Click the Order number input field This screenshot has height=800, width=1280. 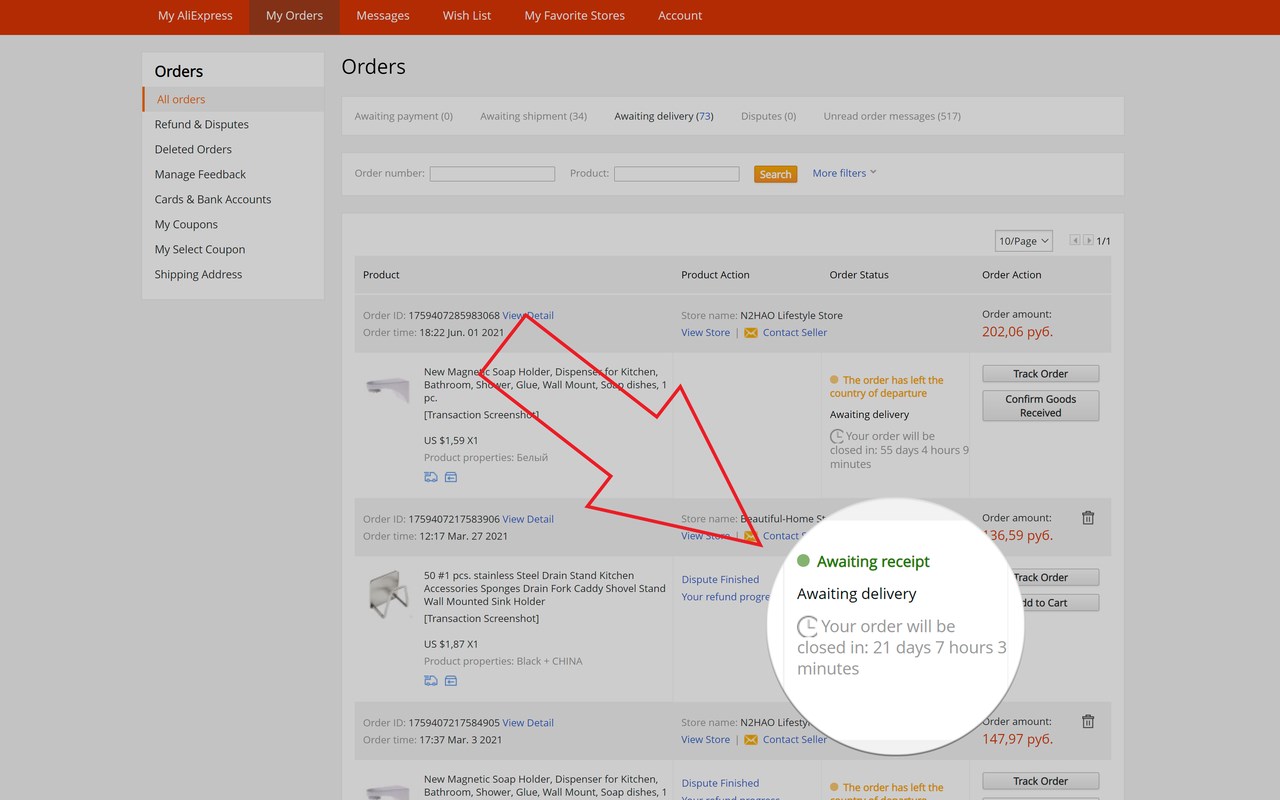pos(492,174)
